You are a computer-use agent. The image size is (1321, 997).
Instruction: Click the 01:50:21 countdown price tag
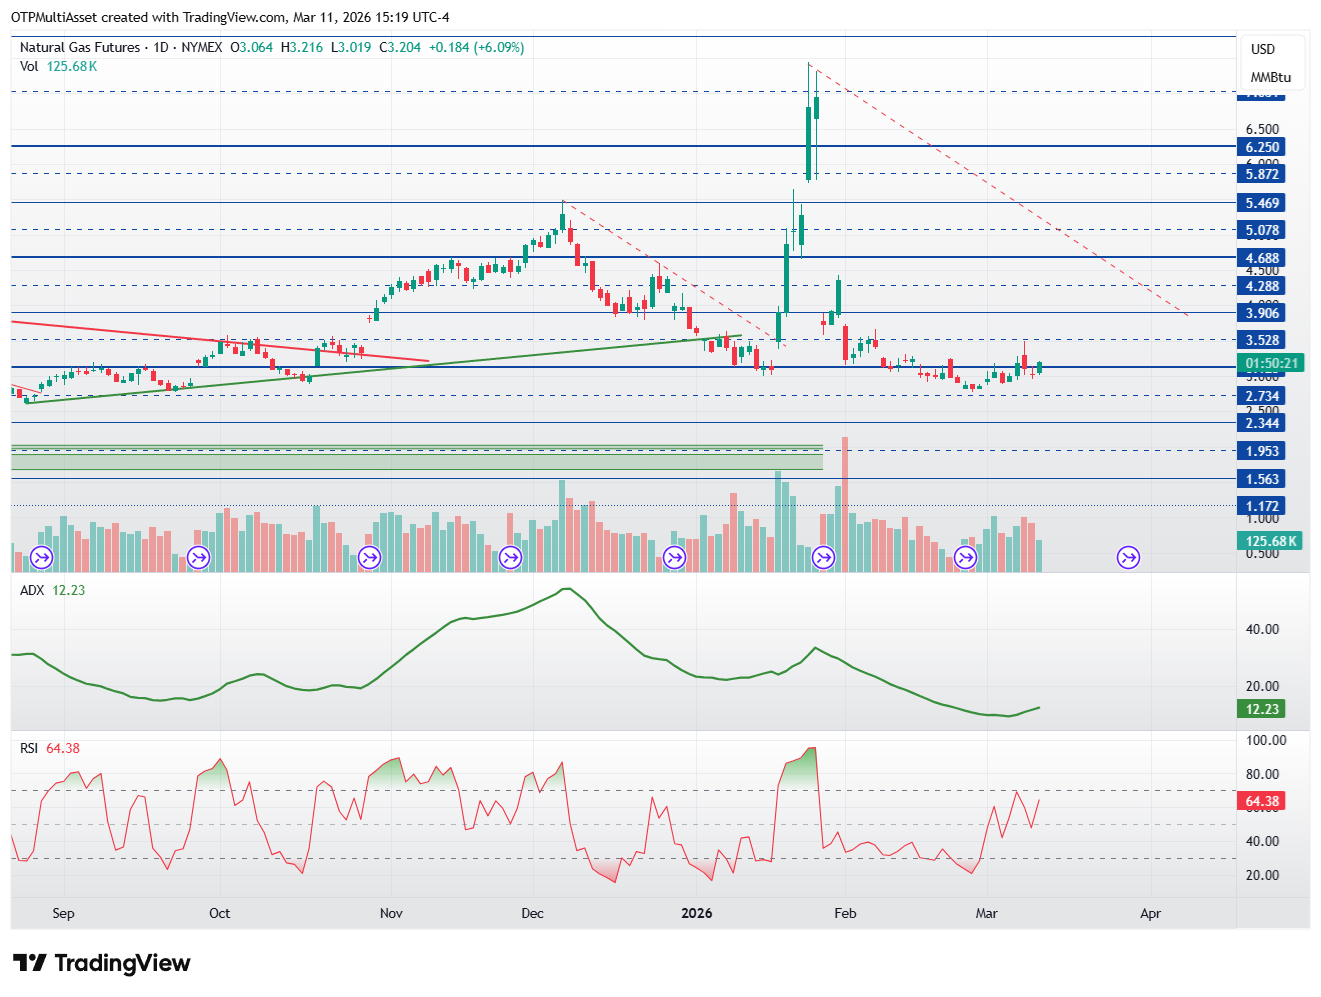1270,363
